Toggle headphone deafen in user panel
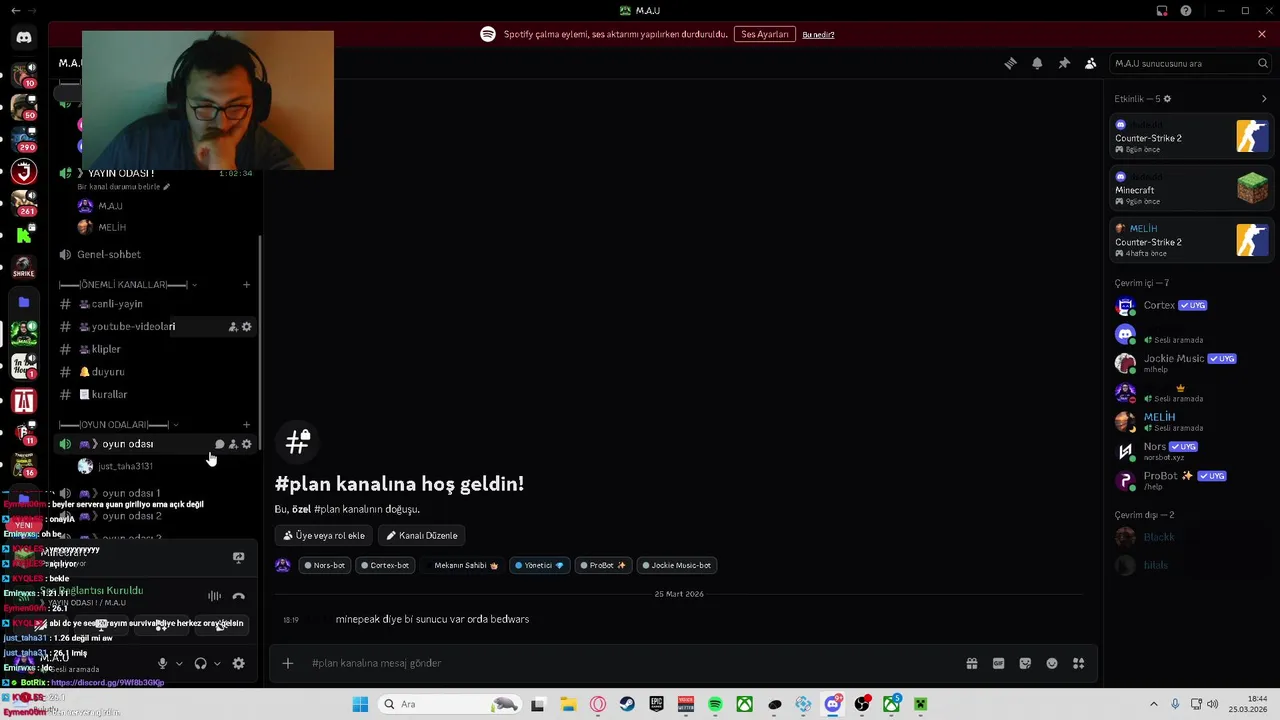1280x720 pixels. pos(200,663)
